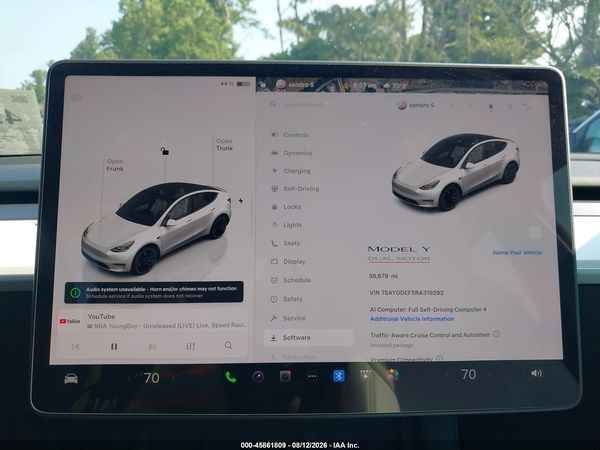
Task: Tap driver temperature 70 on left
Action: [152, 378]
